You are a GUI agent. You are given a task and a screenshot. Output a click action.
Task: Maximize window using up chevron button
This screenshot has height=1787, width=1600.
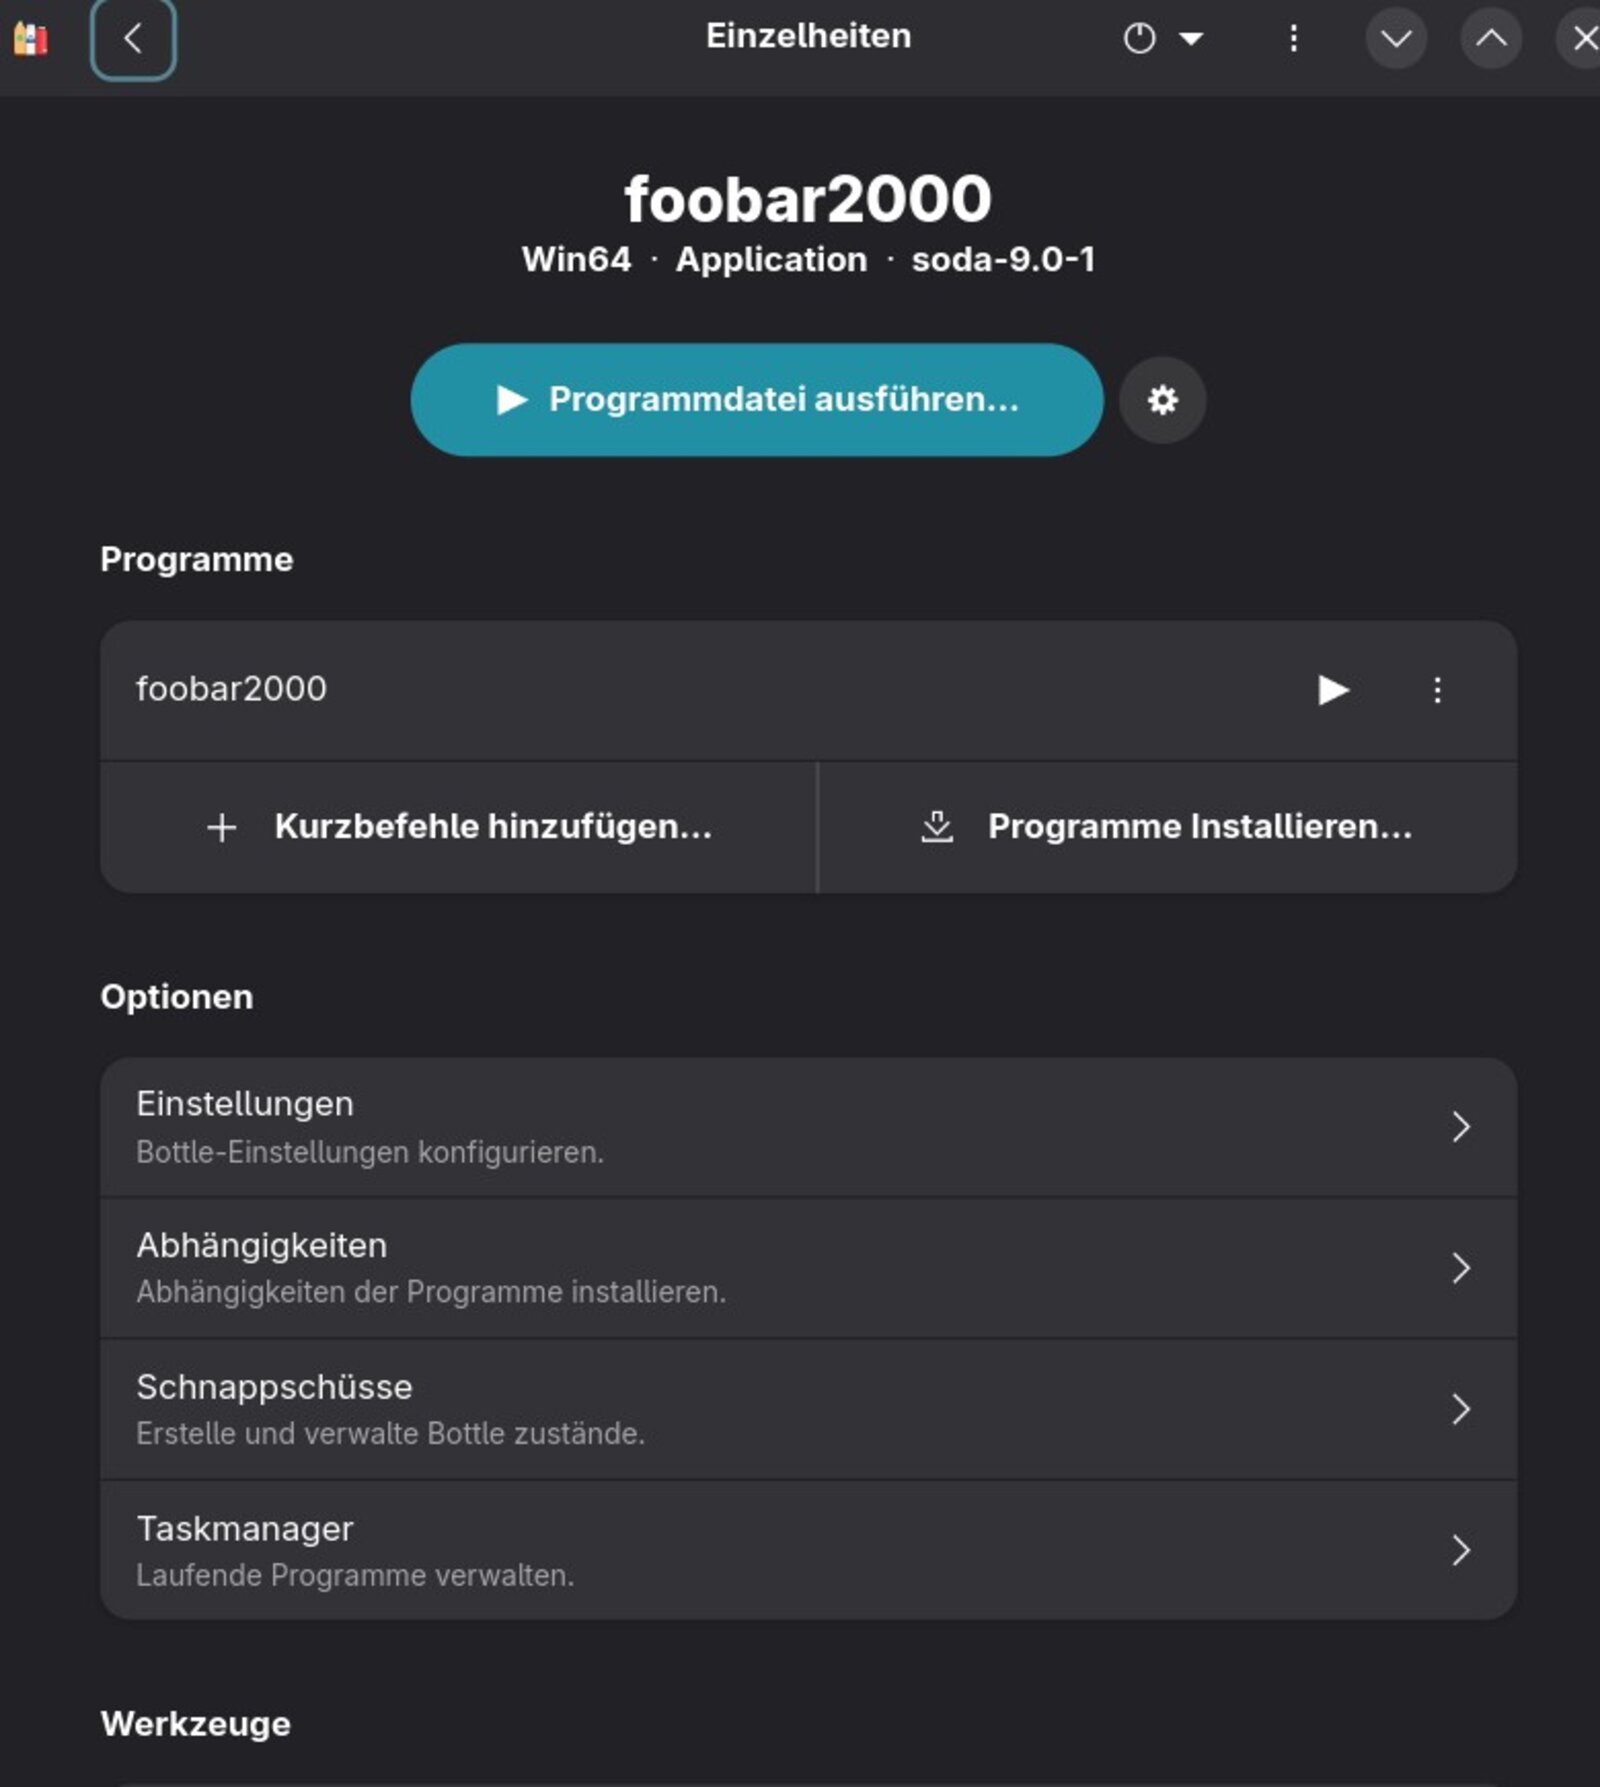pos(1491,39)
